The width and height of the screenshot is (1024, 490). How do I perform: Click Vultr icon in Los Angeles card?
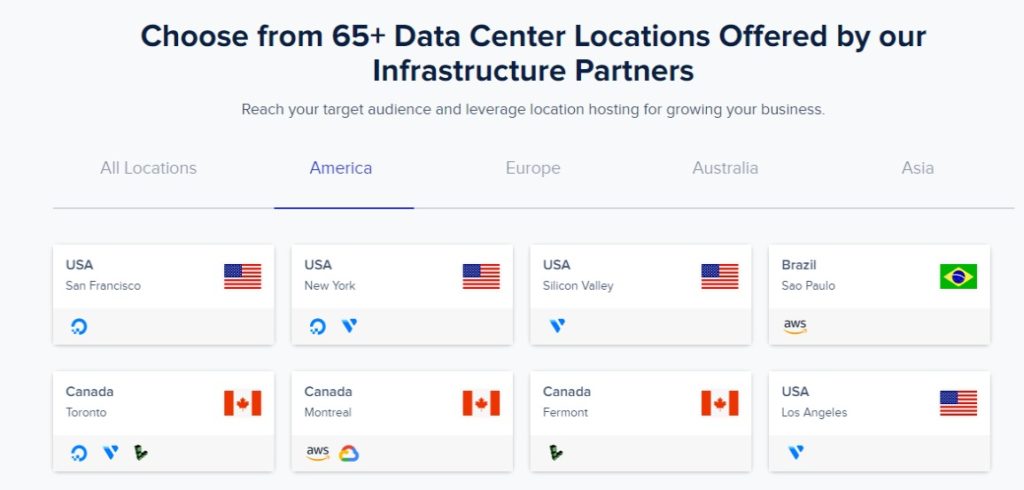(795, 452)
